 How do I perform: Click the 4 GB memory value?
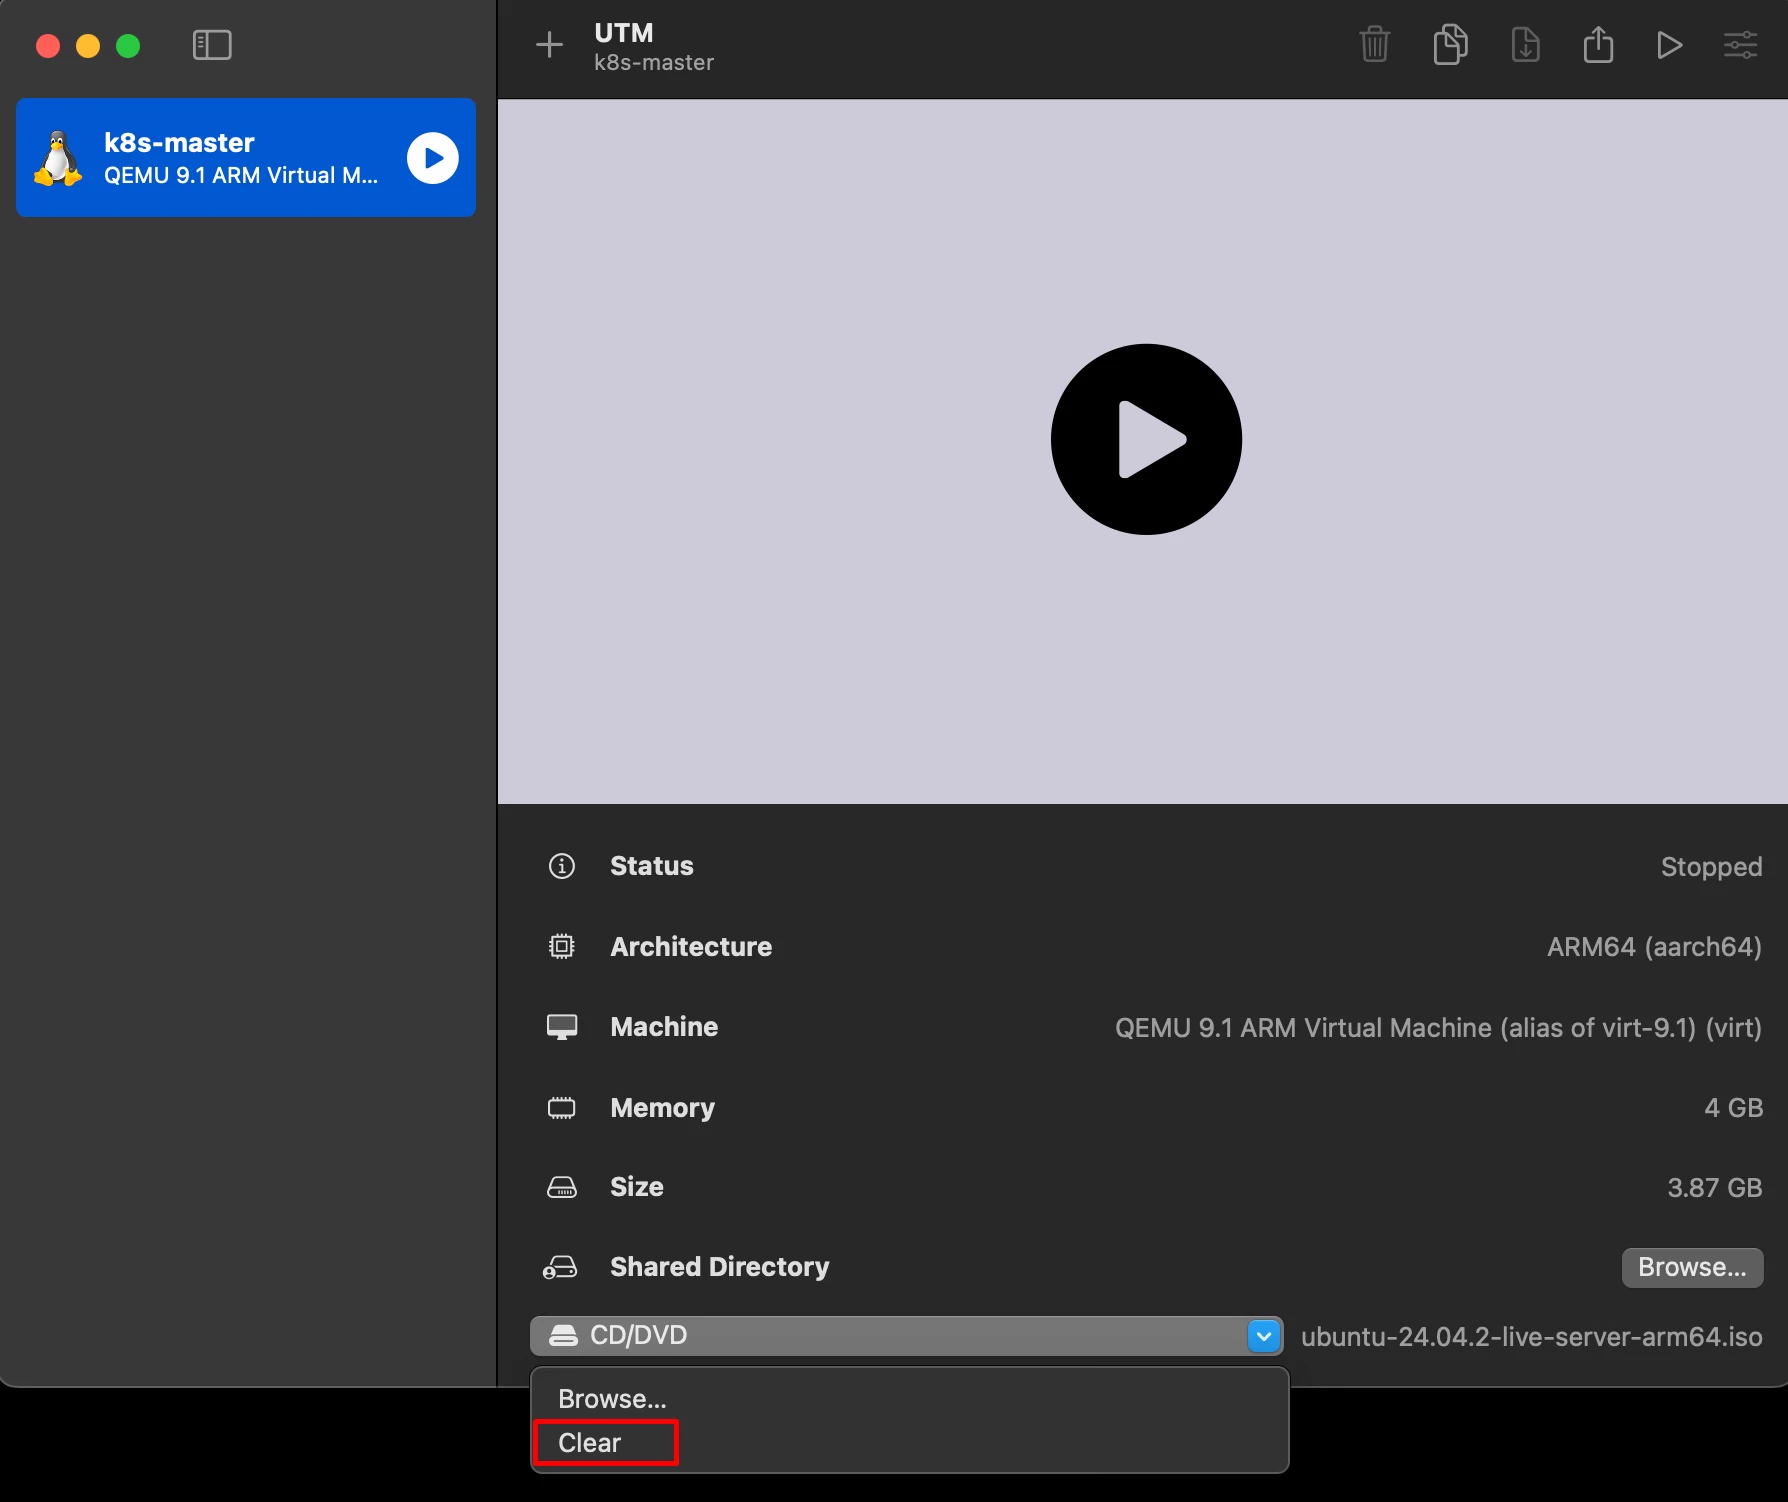point(1734,1108)
